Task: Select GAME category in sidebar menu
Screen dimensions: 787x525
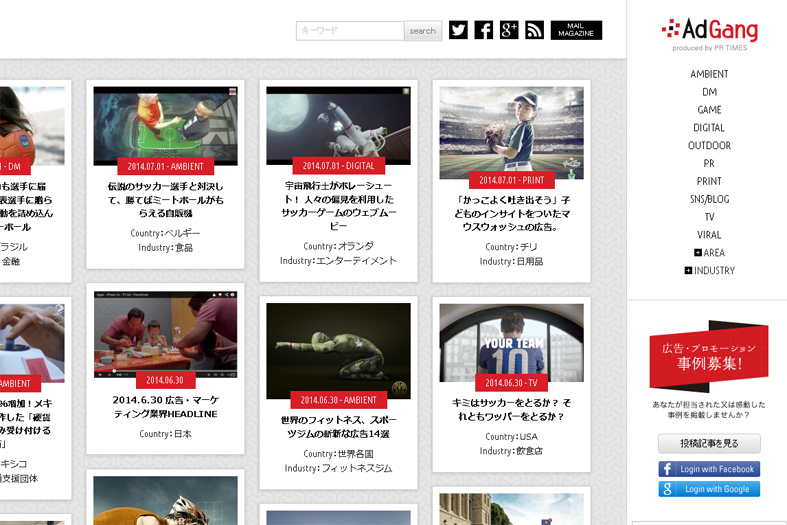Action: 709,110
